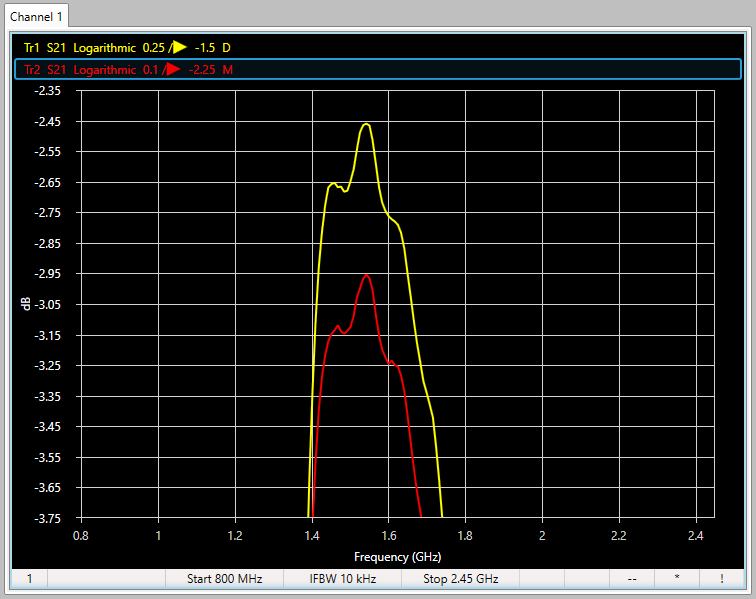756x599 pixels.
Task: Click the Tr2 reference value -2.25
Action: point(204,69)
